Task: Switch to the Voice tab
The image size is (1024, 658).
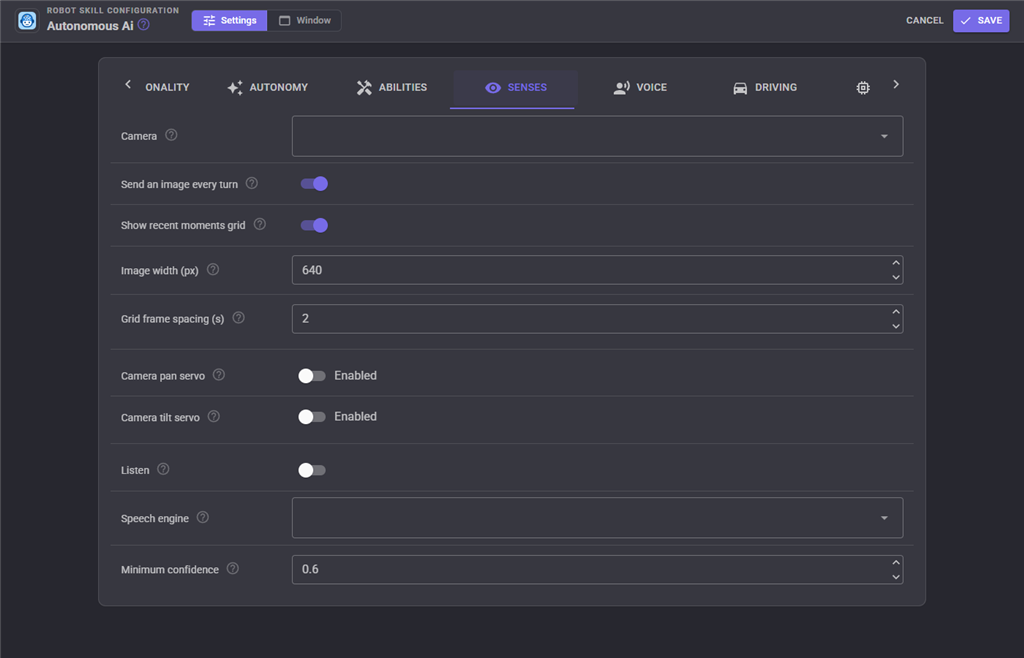Action: (x=640, y=87)
